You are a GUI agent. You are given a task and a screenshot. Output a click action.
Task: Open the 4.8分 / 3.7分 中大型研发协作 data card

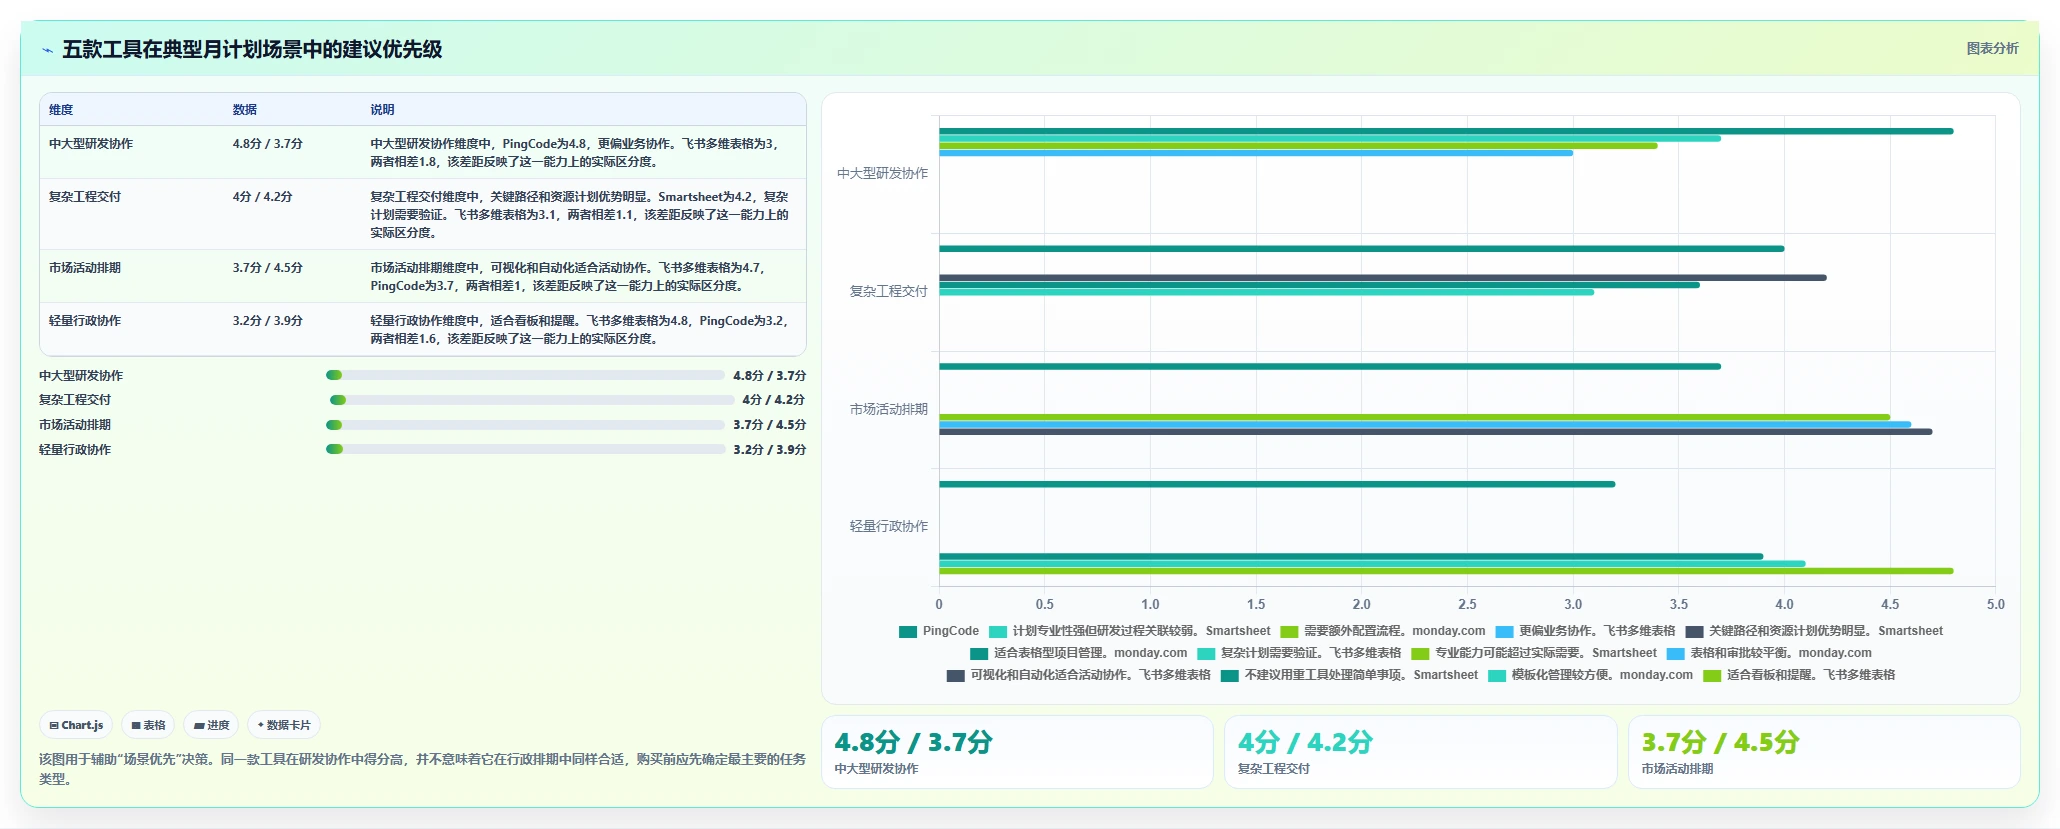click(x=1017, y=752)
